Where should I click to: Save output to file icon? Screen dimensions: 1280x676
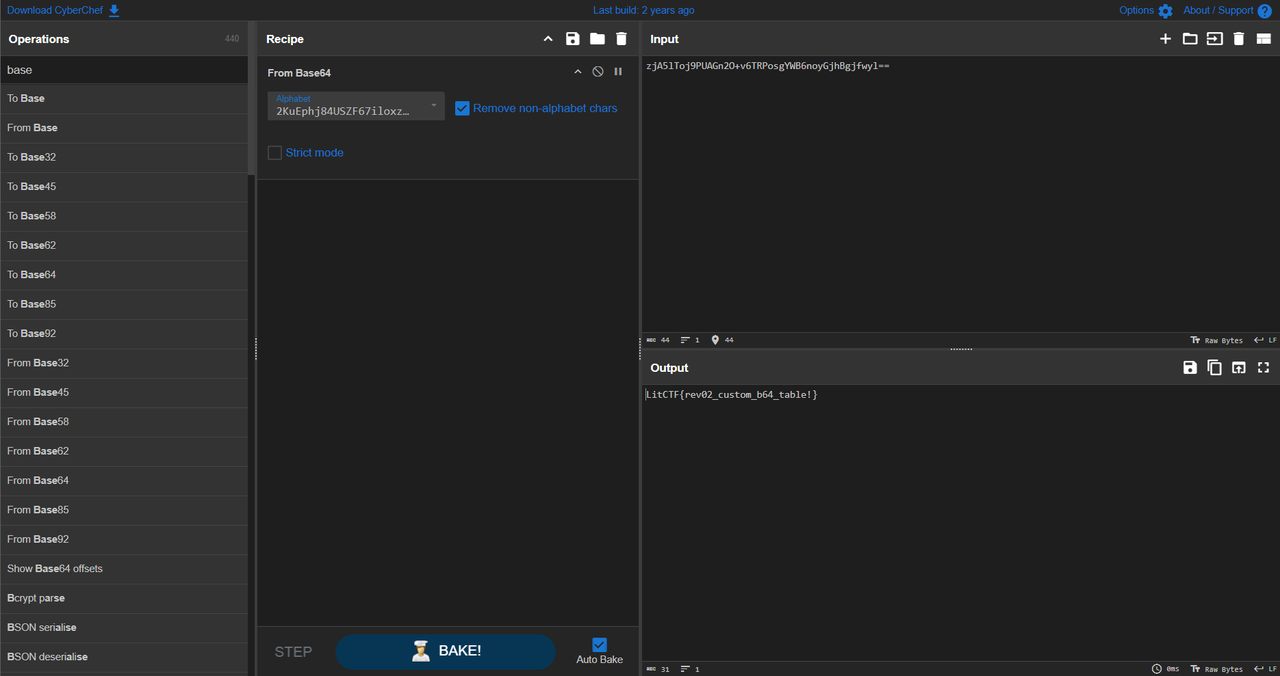point(1190,368)
